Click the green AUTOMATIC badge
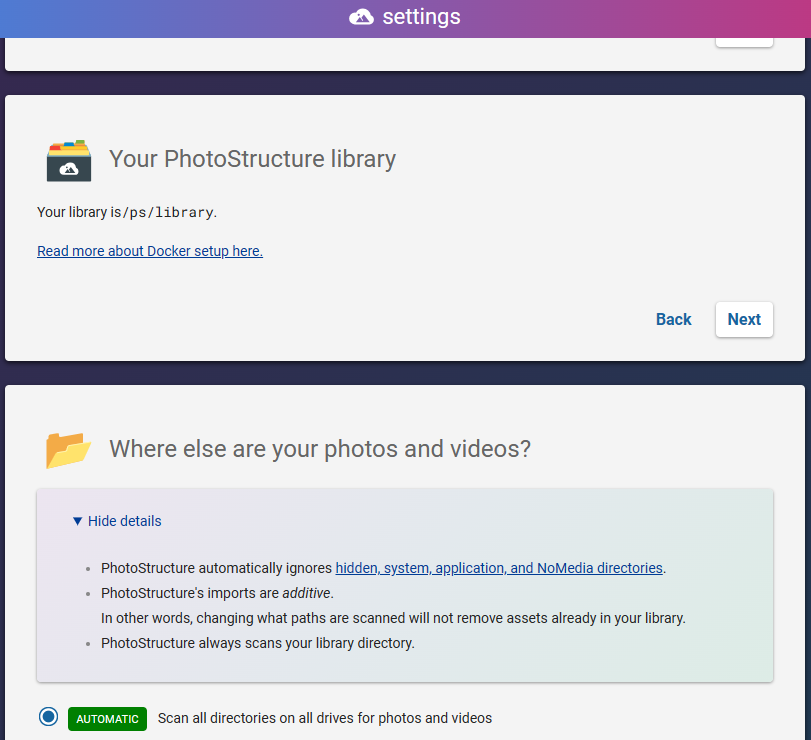Screen dimensions: 811x740 (107, 719)
